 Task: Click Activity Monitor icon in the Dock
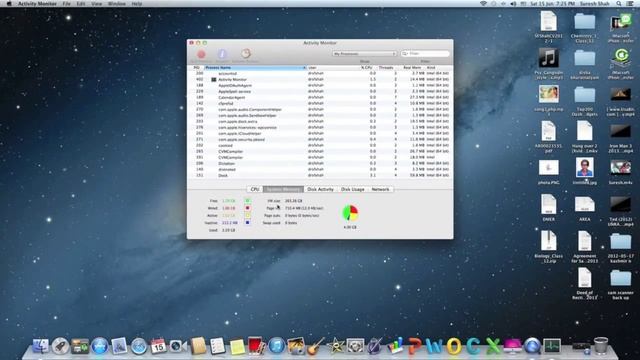coord(552,346)
